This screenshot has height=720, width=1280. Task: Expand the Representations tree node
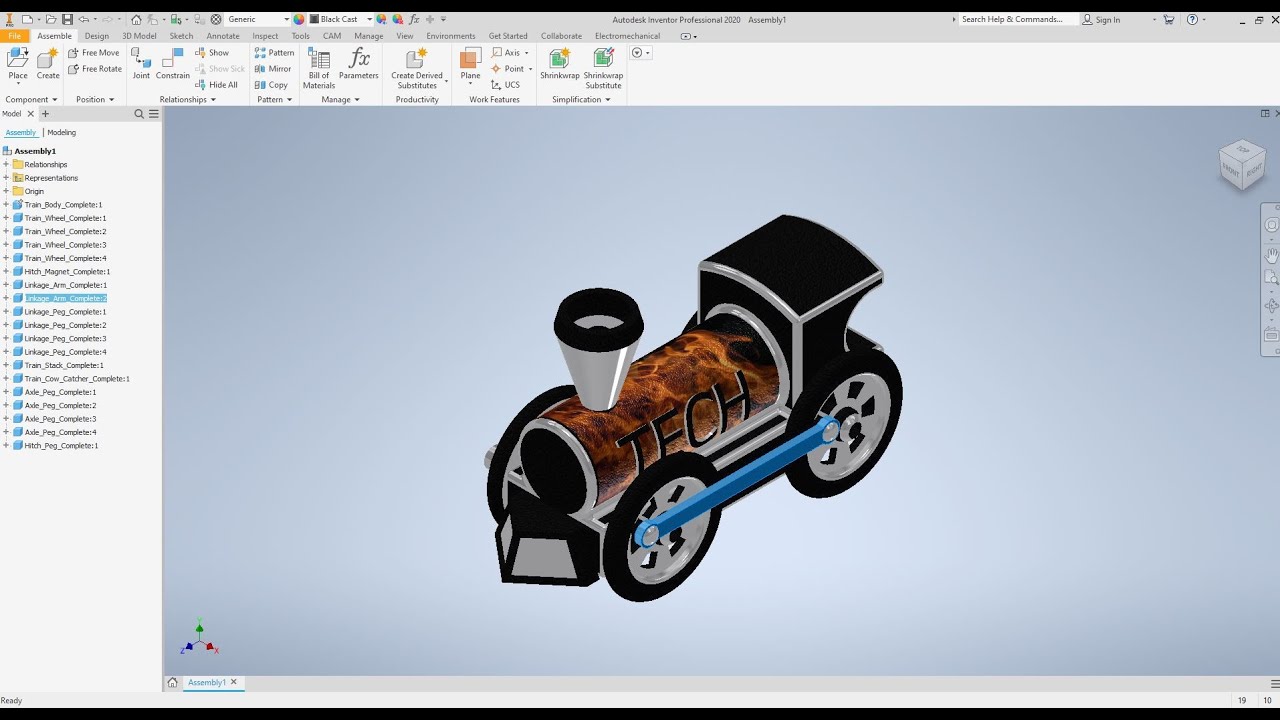coord(6,178)
